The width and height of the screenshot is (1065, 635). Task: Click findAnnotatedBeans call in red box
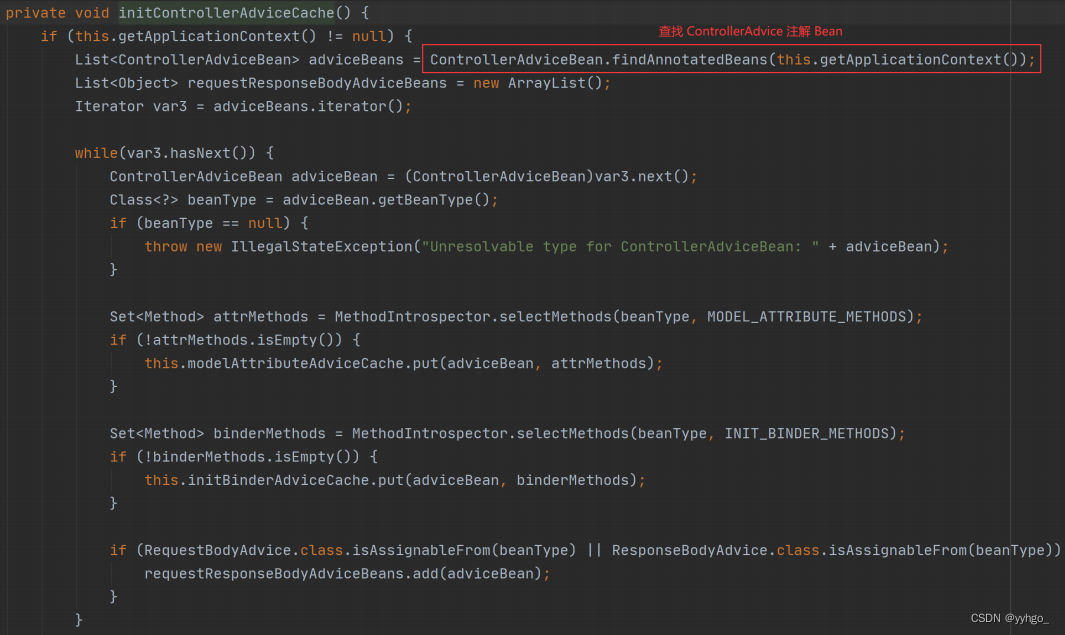tap(689, 60)
